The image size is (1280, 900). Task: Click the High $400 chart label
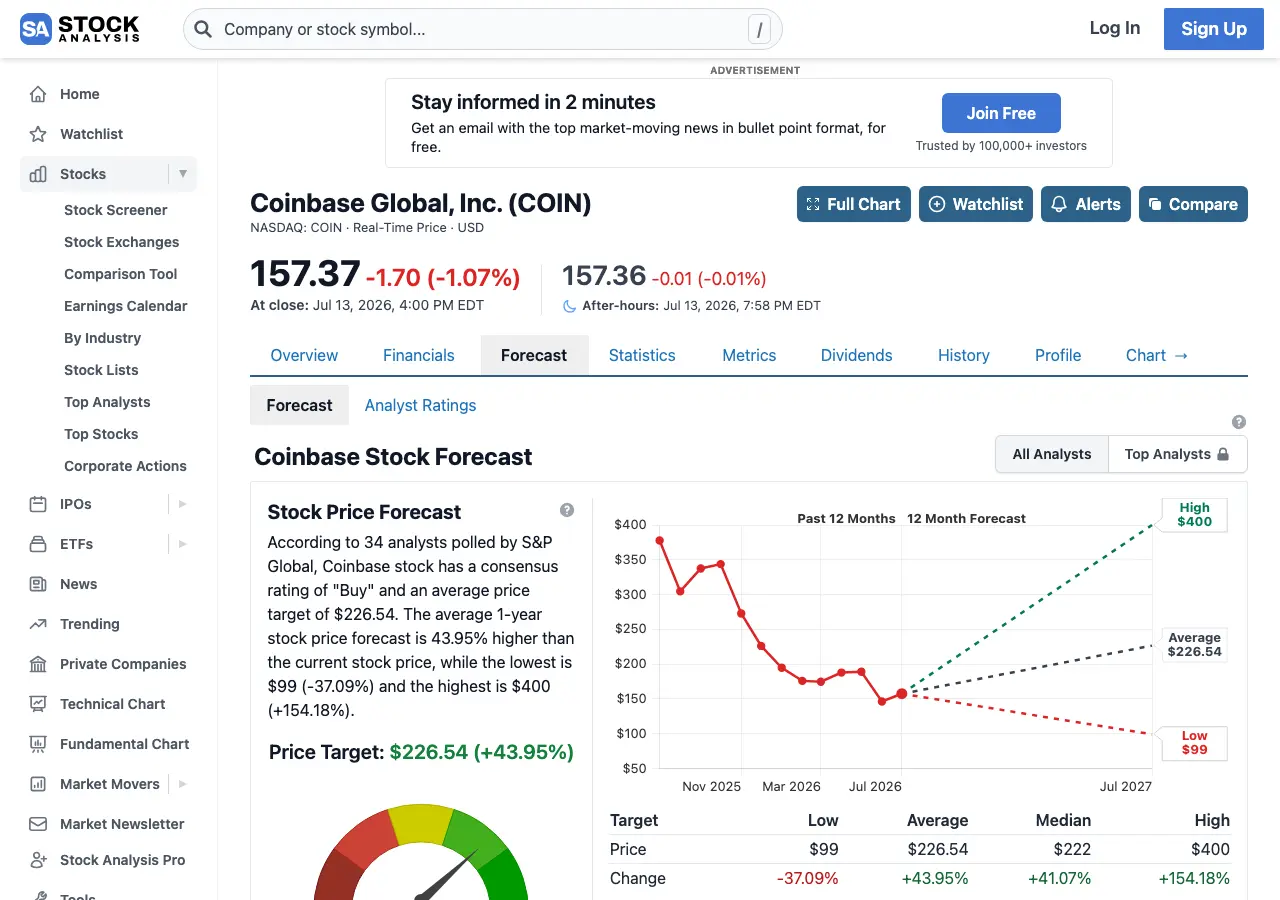click(1194, 515)
